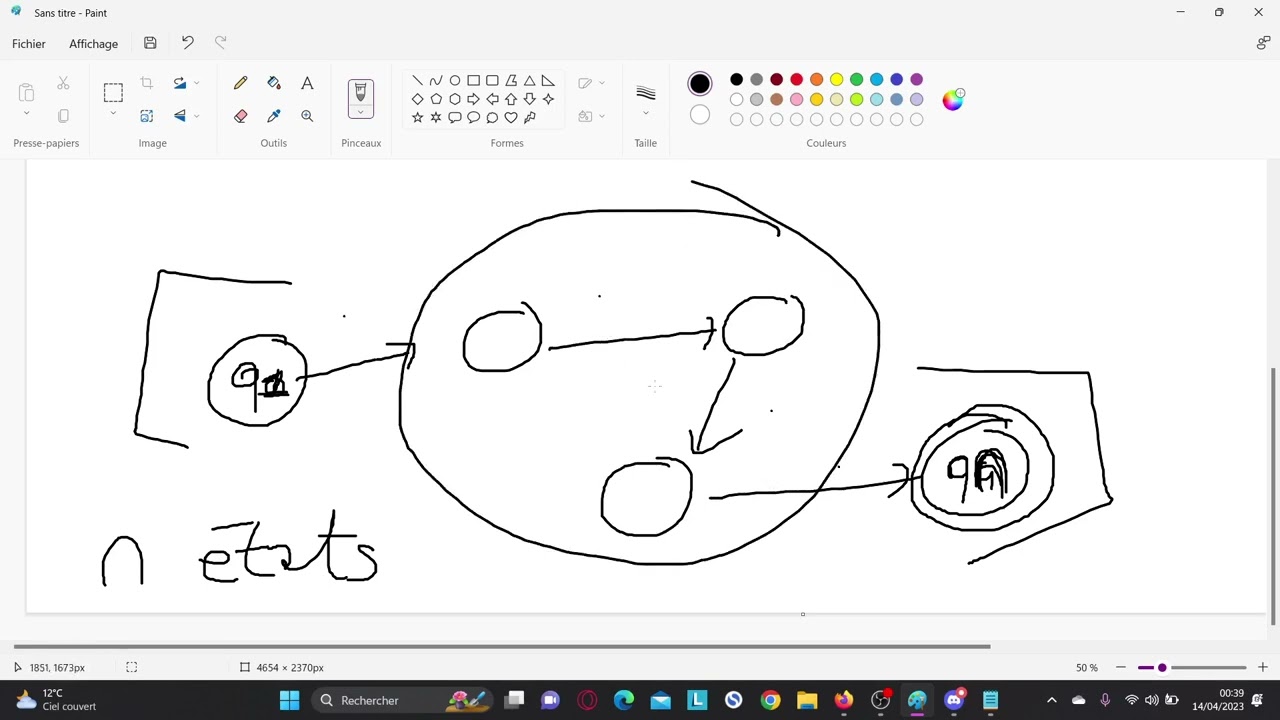Screen dimensions: 1280x720
Task: Open the Rotate image tool
Action: point(179,83)
